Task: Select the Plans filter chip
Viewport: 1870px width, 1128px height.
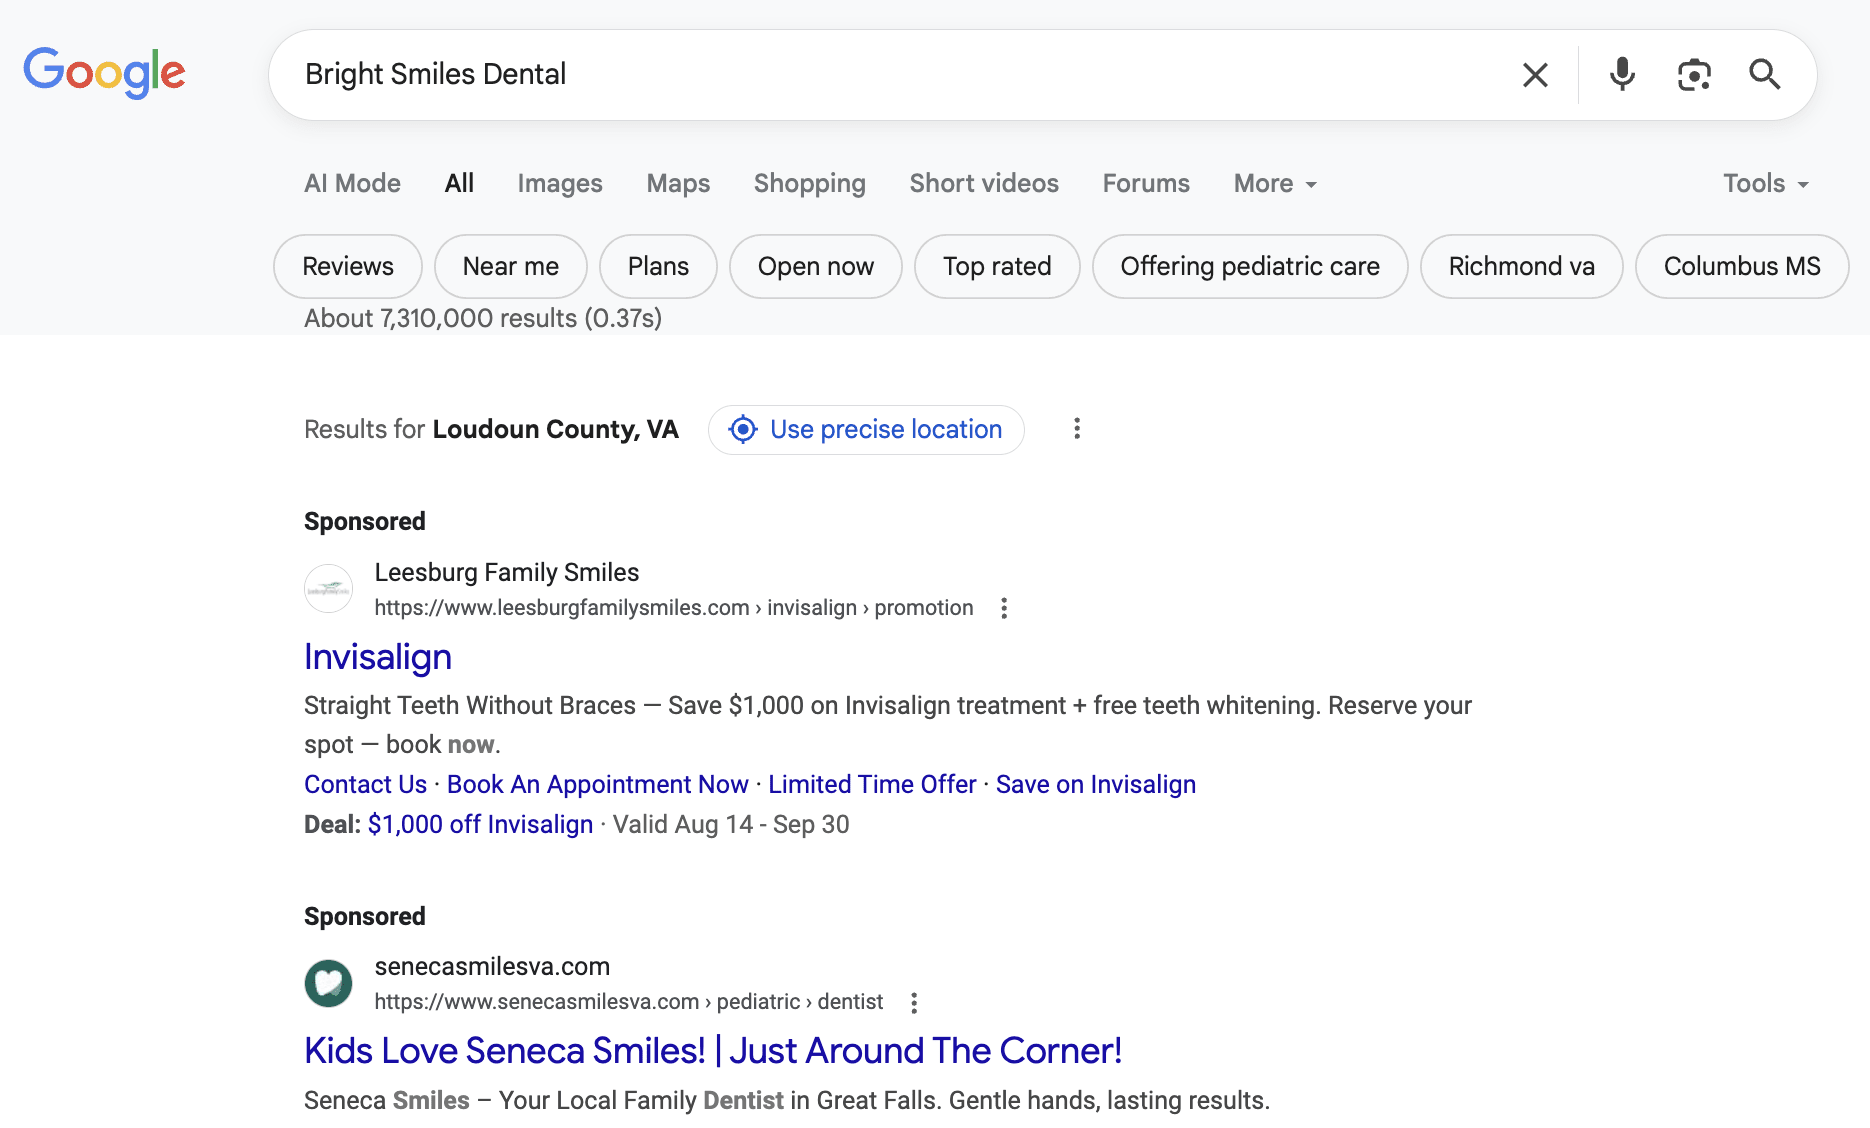Action: [x=658, y=267]
